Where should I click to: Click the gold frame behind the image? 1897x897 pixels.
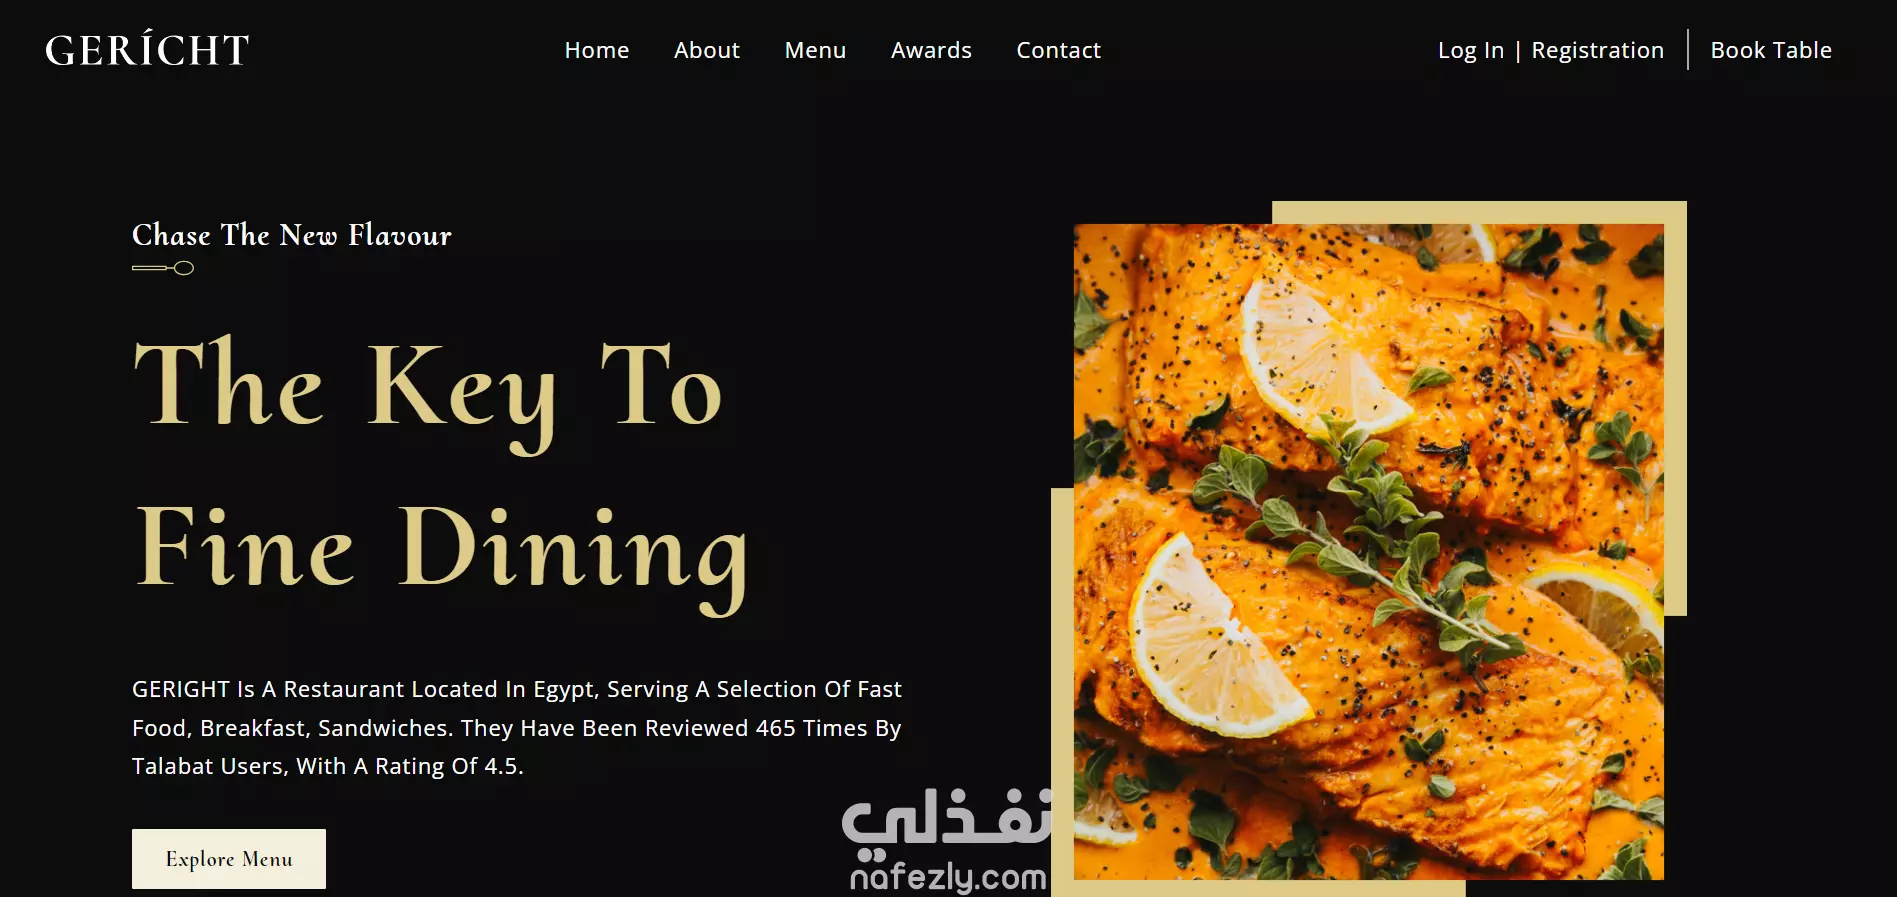point(1676,408)
